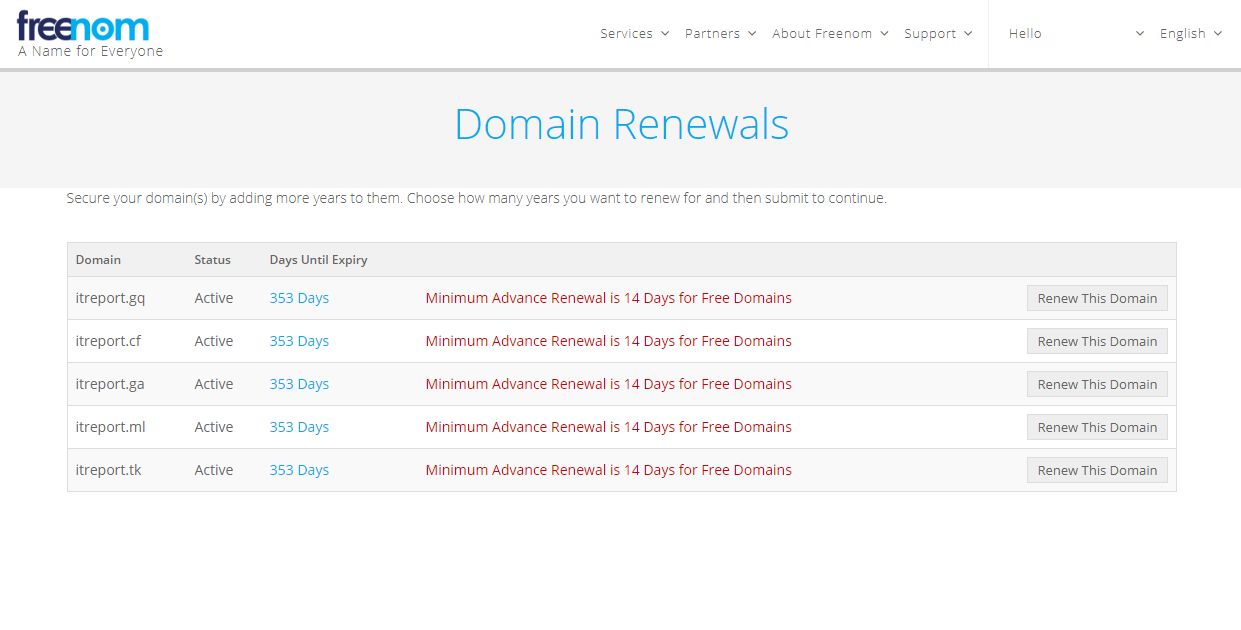This screenshot has height=630, width=1241.
Task: Renew the itreport.tk domain
Action: (1097, 470)
